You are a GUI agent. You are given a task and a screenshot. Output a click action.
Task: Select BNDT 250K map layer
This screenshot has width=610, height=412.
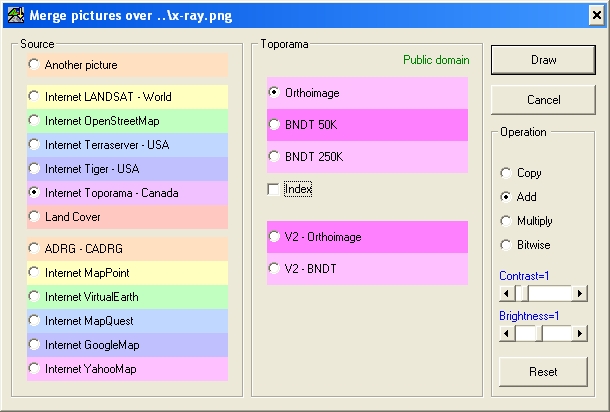367,157
